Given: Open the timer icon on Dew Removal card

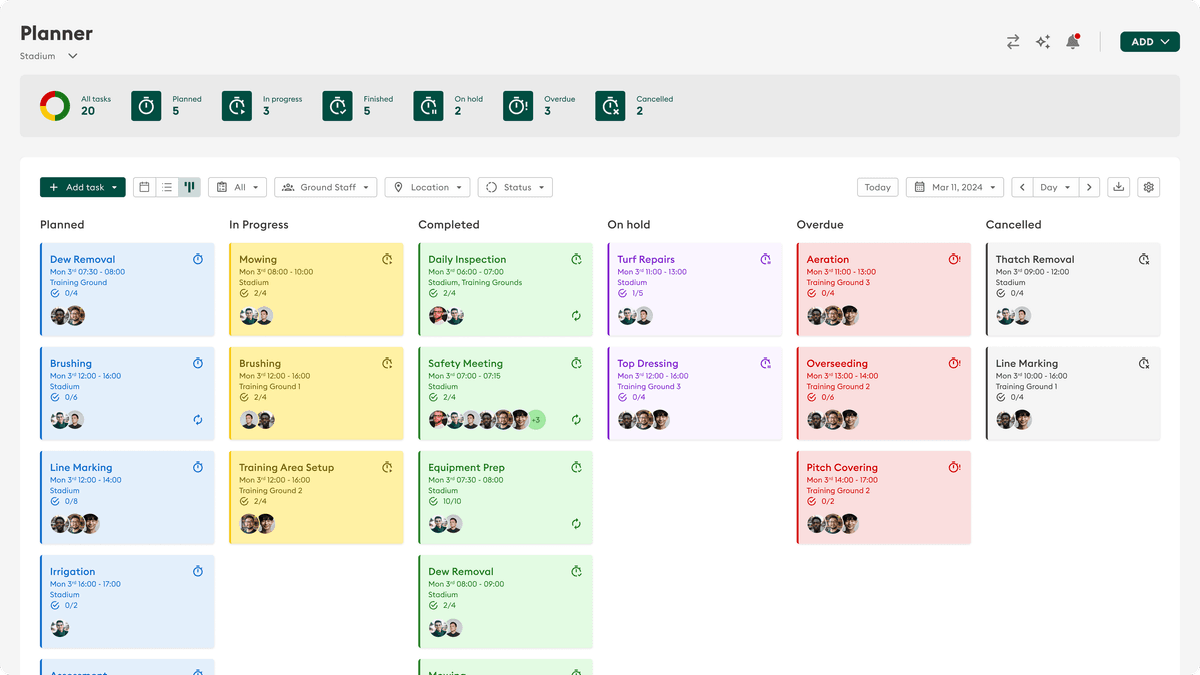Looking at the screenshot, I should click(198, 259).
